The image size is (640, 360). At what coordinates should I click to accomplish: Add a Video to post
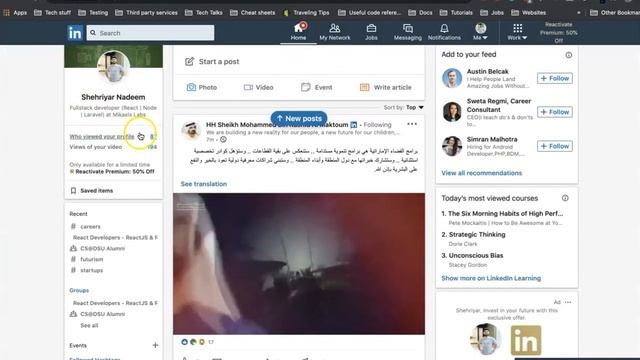[258, 87]
